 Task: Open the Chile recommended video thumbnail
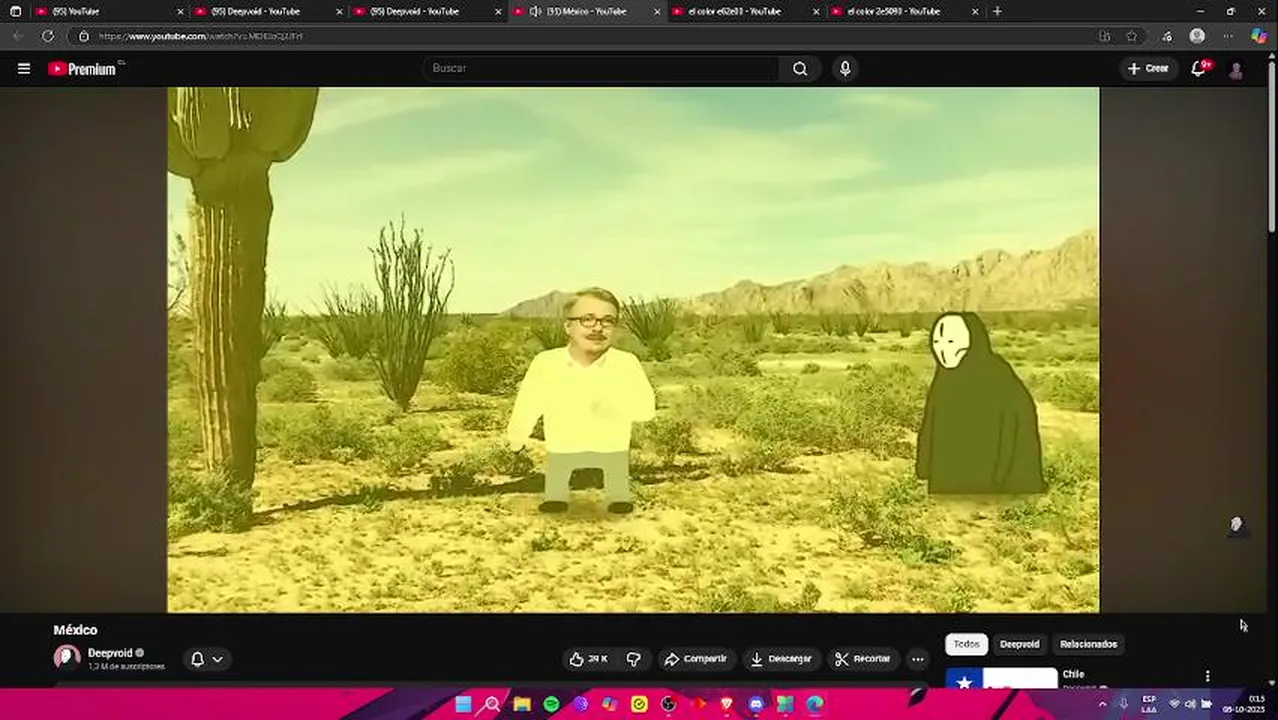(x=1001, y=679)
